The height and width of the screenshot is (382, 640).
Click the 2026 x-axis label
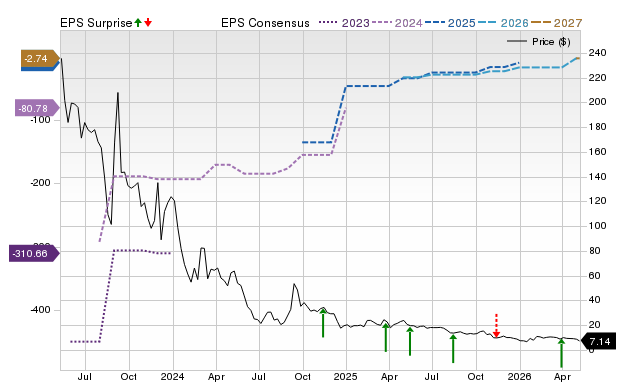click(x=519, y=376)
